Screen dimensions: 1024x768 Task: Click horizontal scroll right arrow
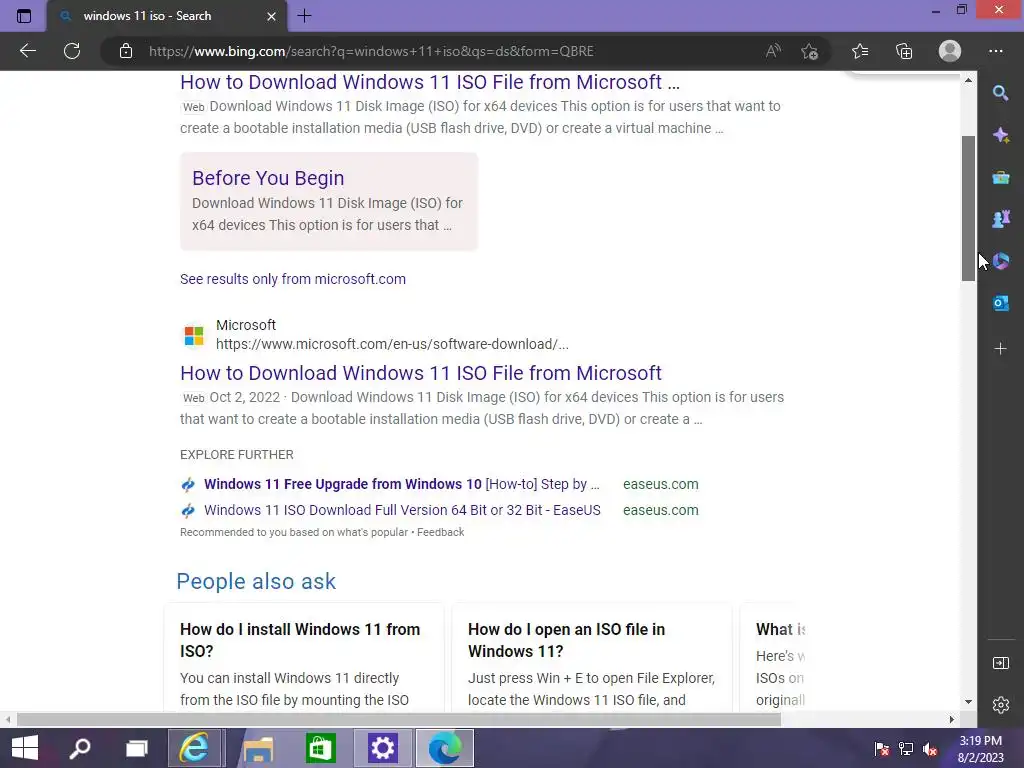coord(952,719)
